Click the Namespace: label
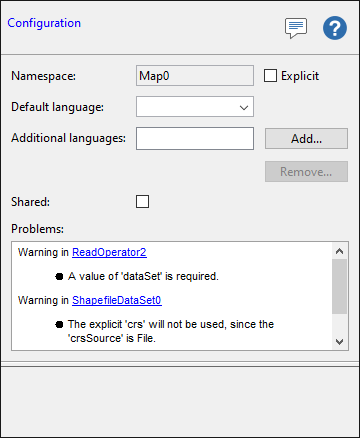 click(x=43, y=76)
